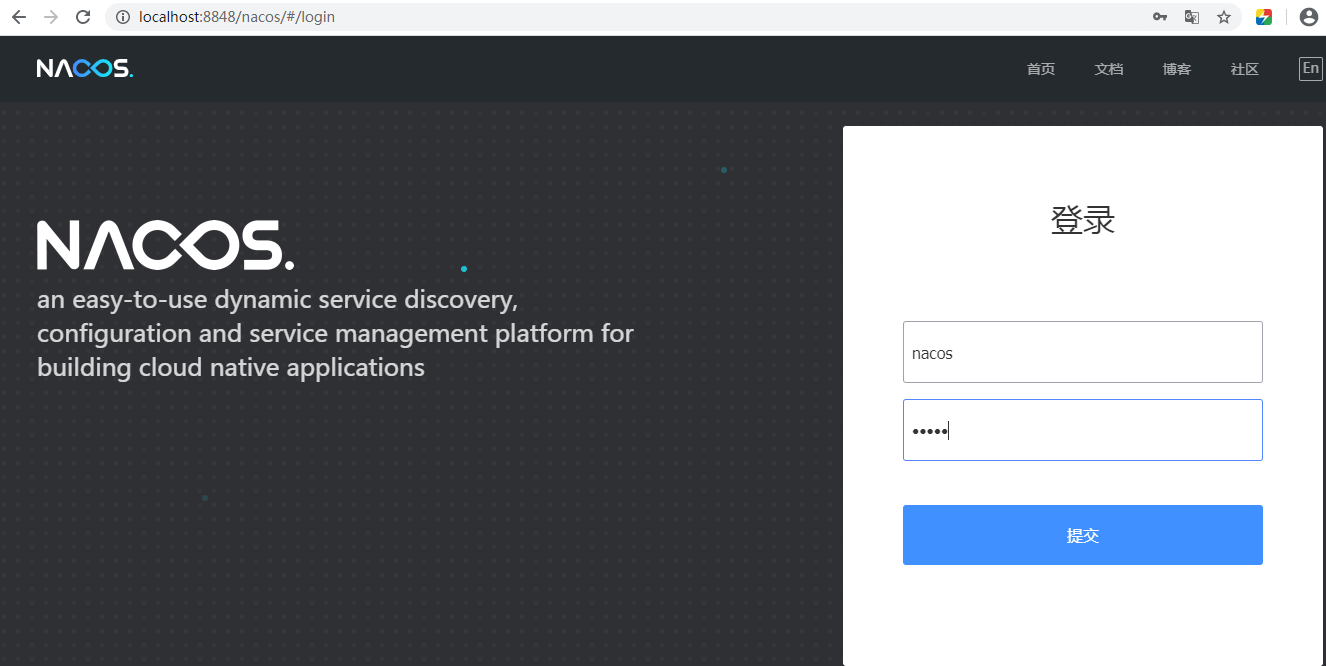The width and height of the screenshot is (1326, 666).
Task: Click the password input field
Action: pos(1083,430)
